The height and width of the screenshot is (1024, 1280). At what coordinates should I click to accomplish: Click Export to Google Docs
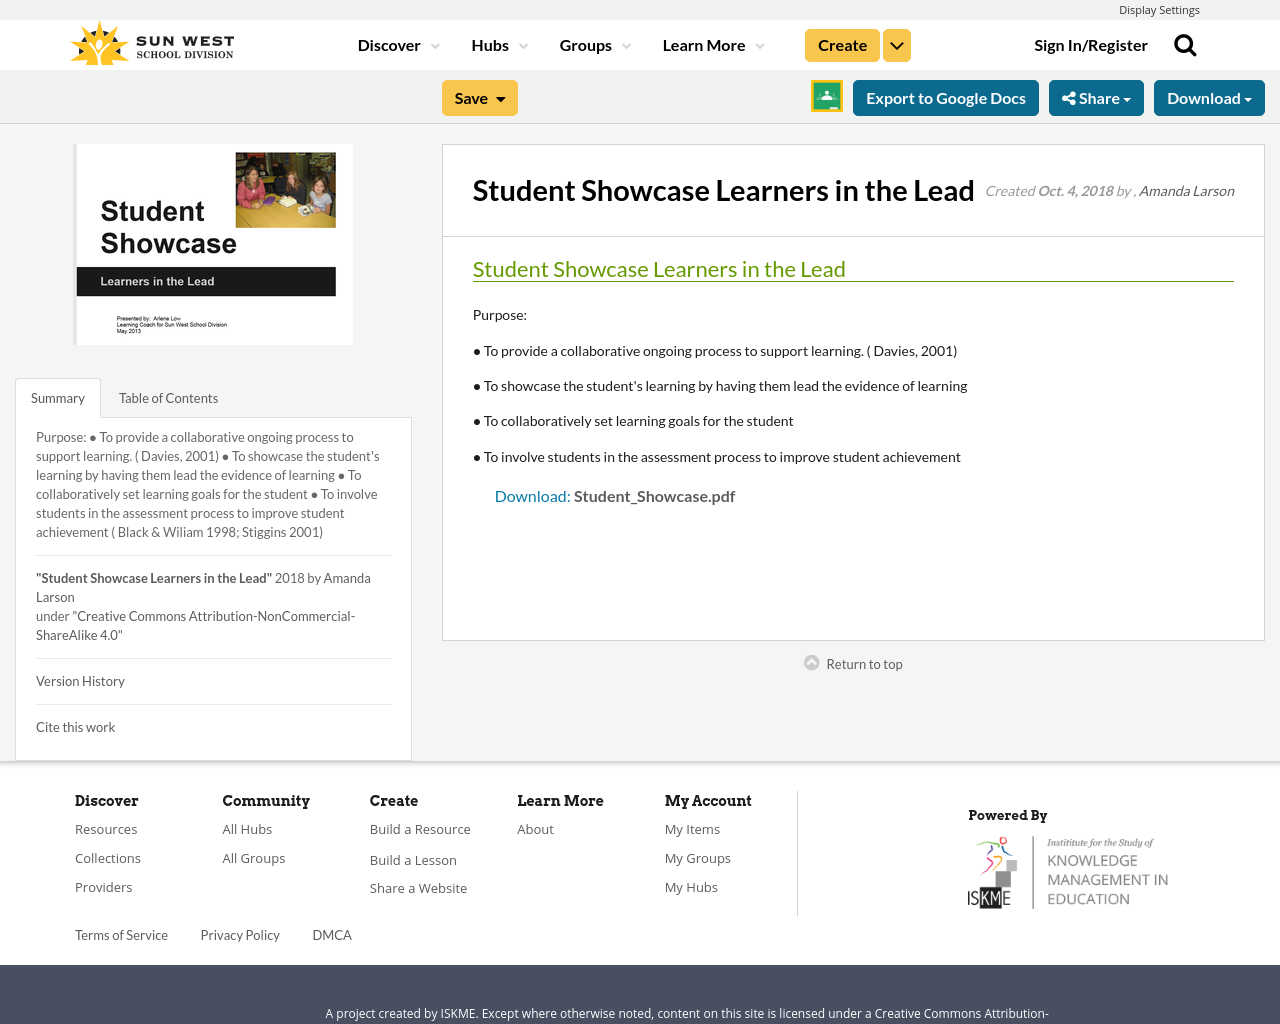(x=946, y=96)
